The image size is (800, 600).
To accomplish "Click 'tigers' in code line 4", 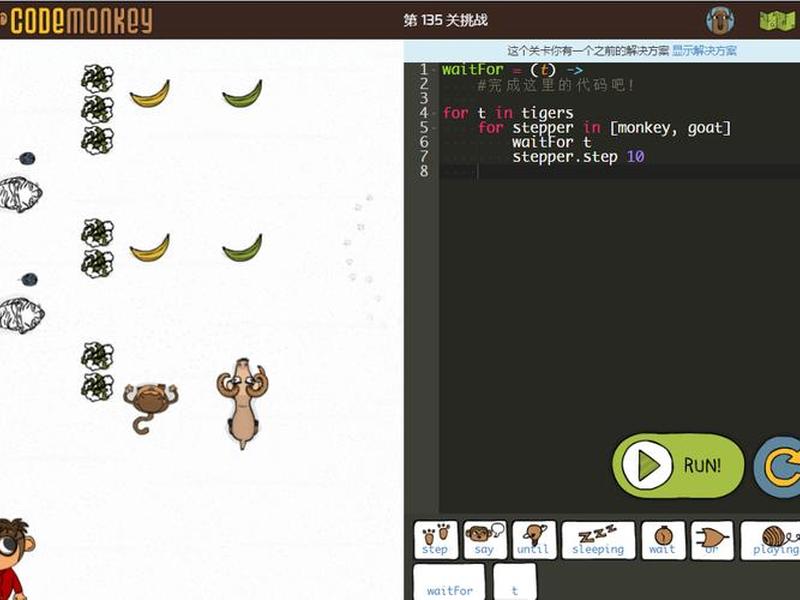I will point(547,113).
